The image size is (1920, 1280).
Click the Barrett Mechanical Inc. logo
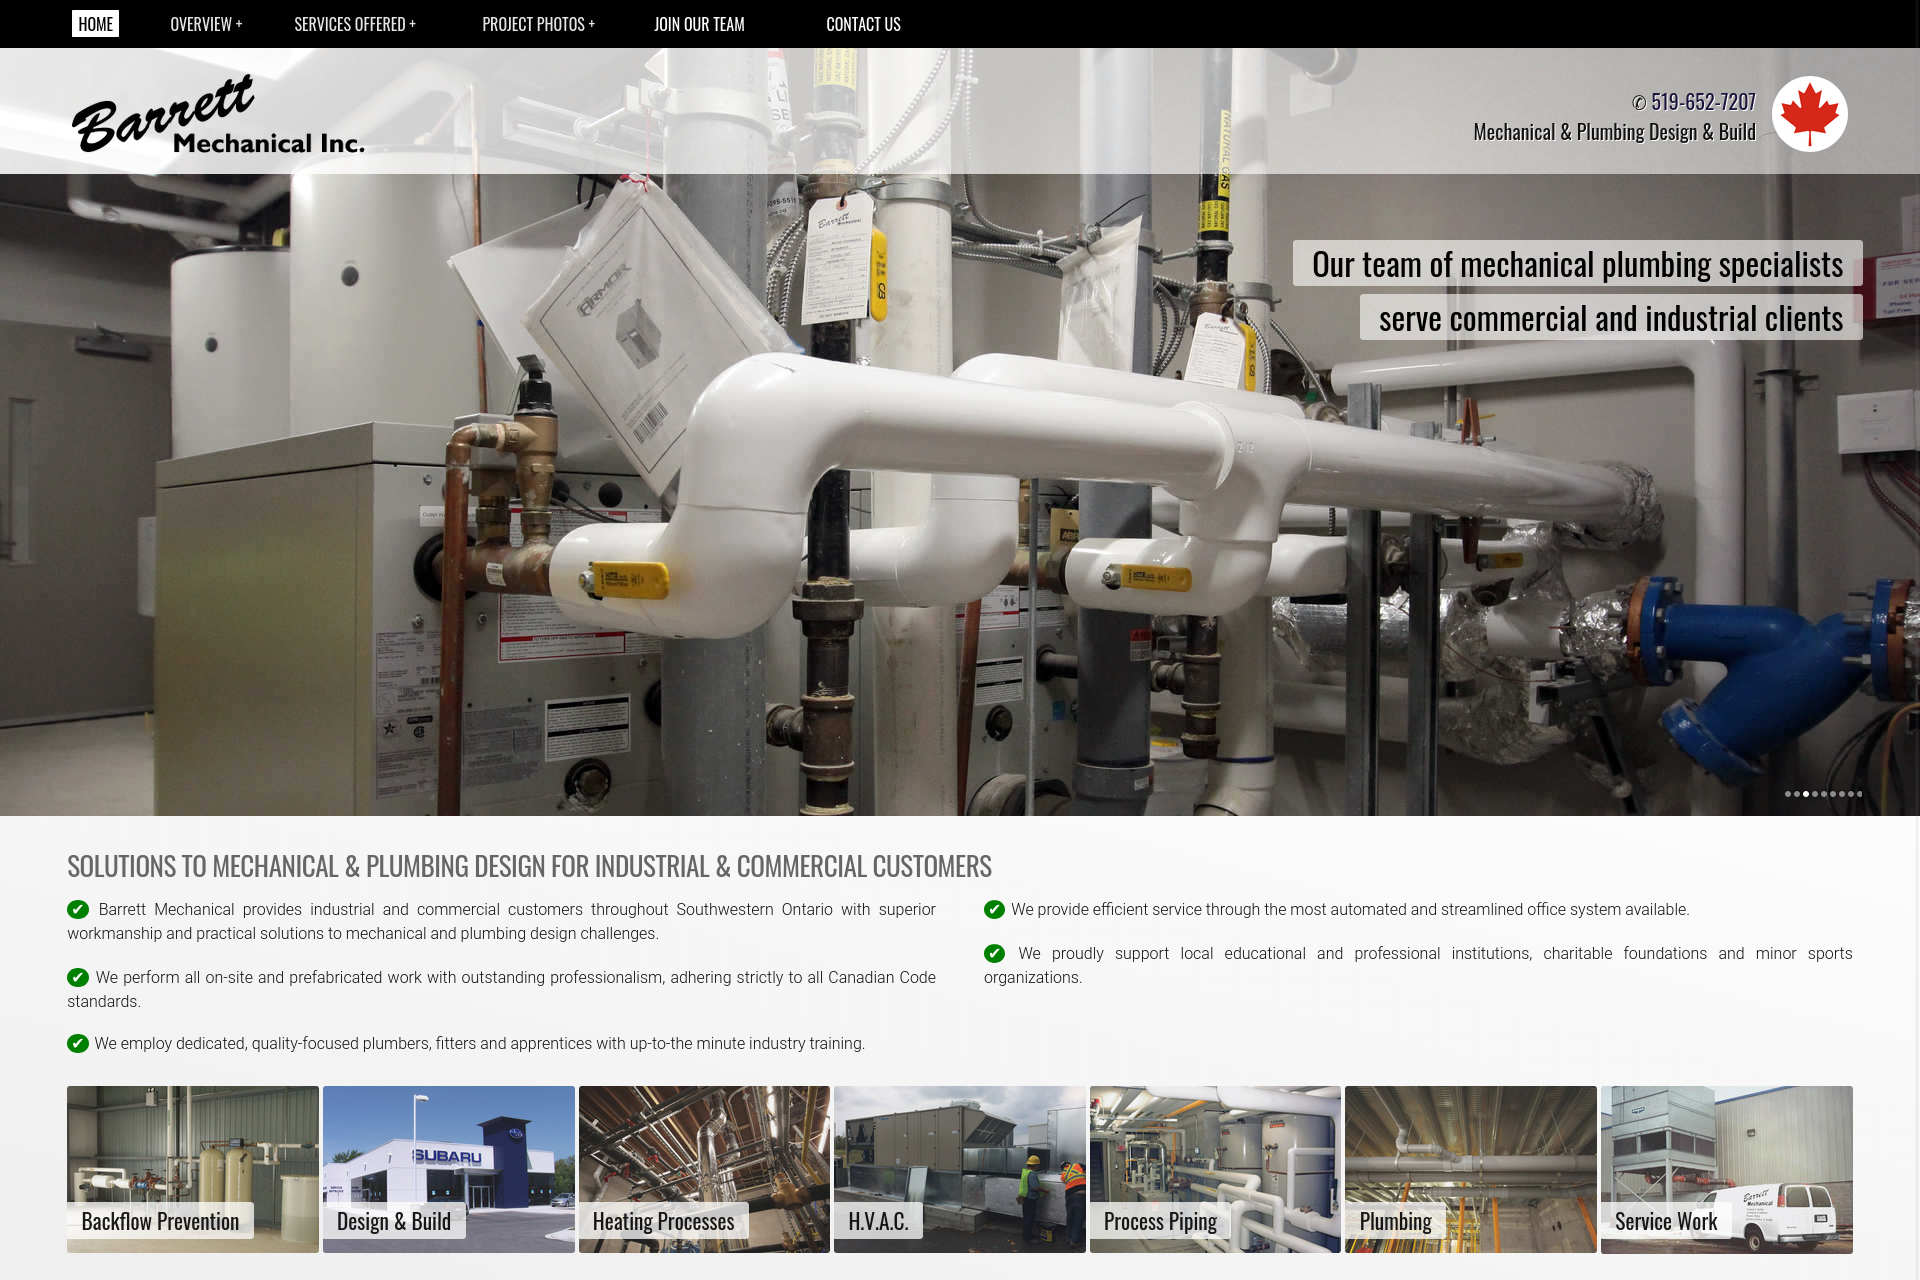pyautogui.click(x=218, y=116)
